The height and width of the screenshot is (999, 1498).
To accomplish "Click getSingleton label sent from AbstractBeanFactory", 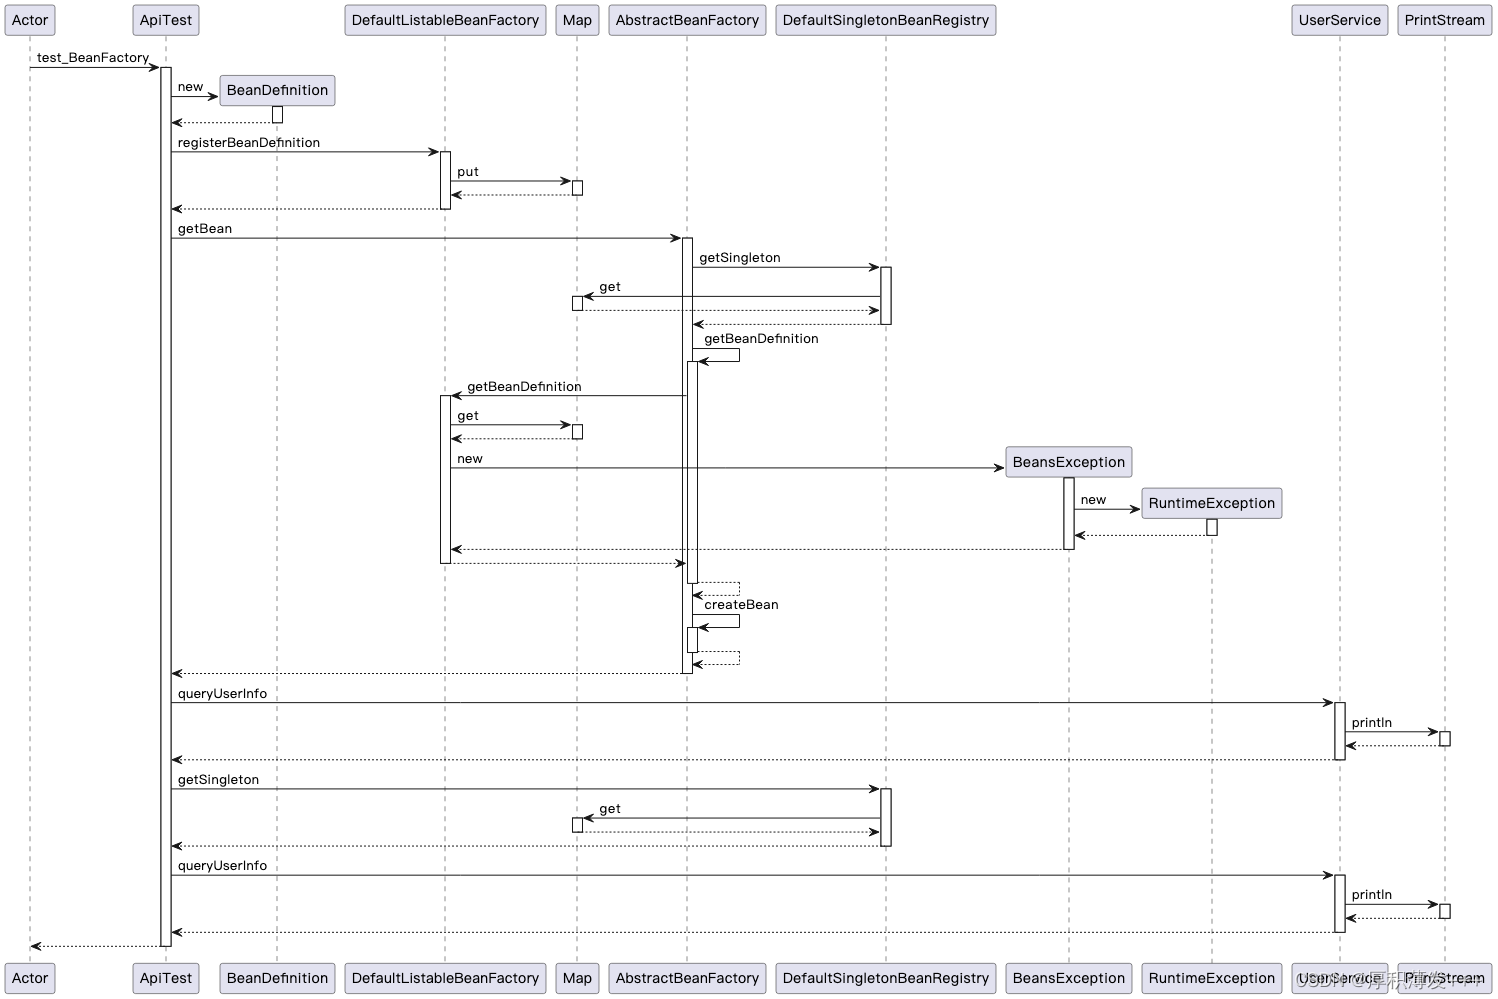I will pyautogui.click(x=740, y=258).
